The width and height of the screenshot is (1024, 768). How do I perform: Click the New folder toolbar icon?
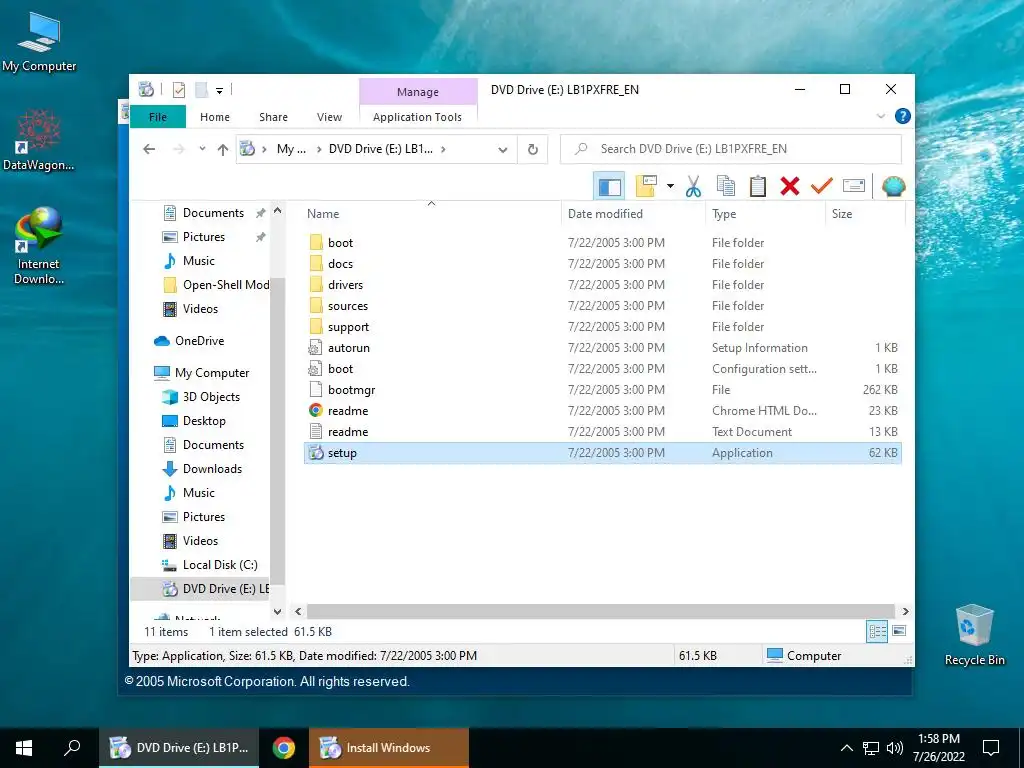click(647, 186)
